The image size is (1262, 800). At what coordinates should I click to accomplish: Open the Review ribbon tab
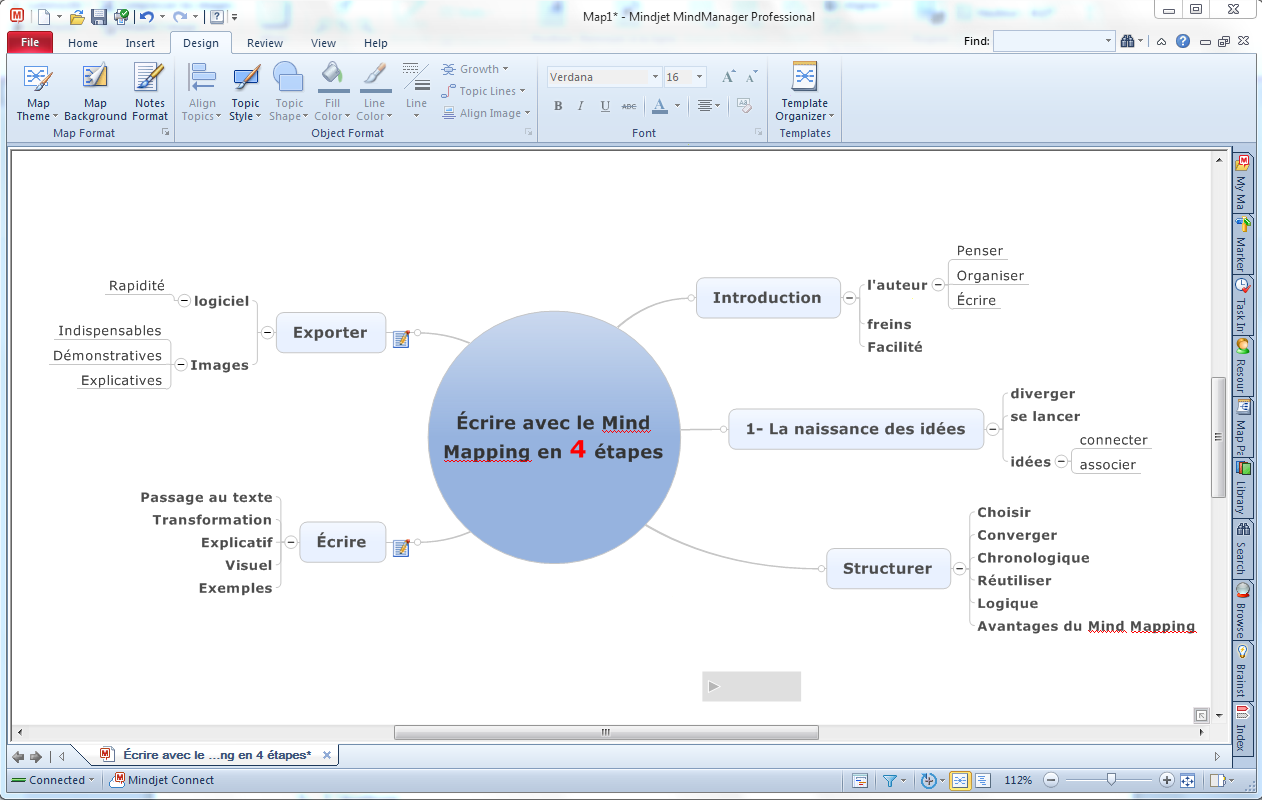pyautogui.click(x=265, y=43)
